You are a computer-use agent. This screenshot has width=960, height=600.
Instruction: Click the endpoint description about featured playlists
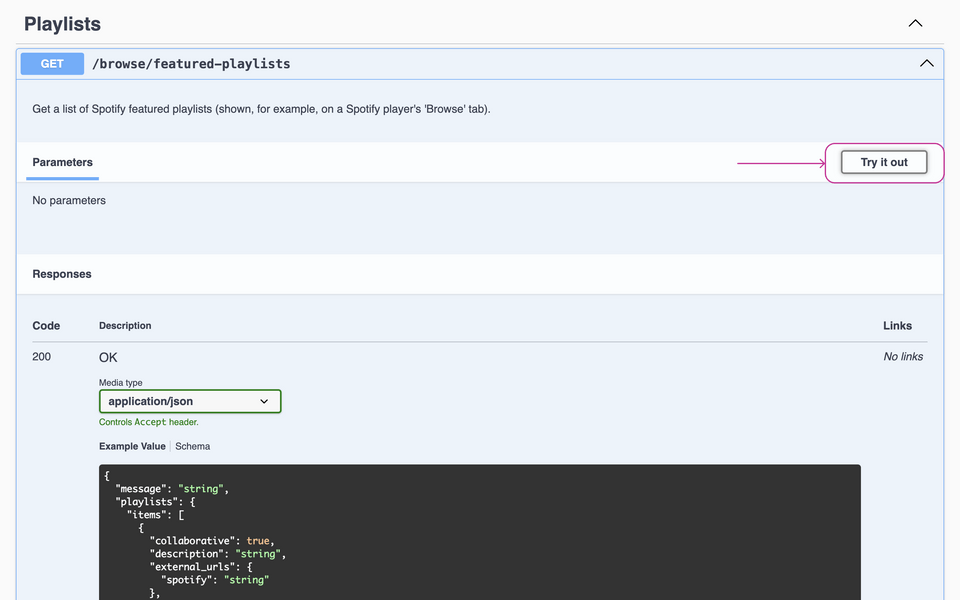click(261, 109)
